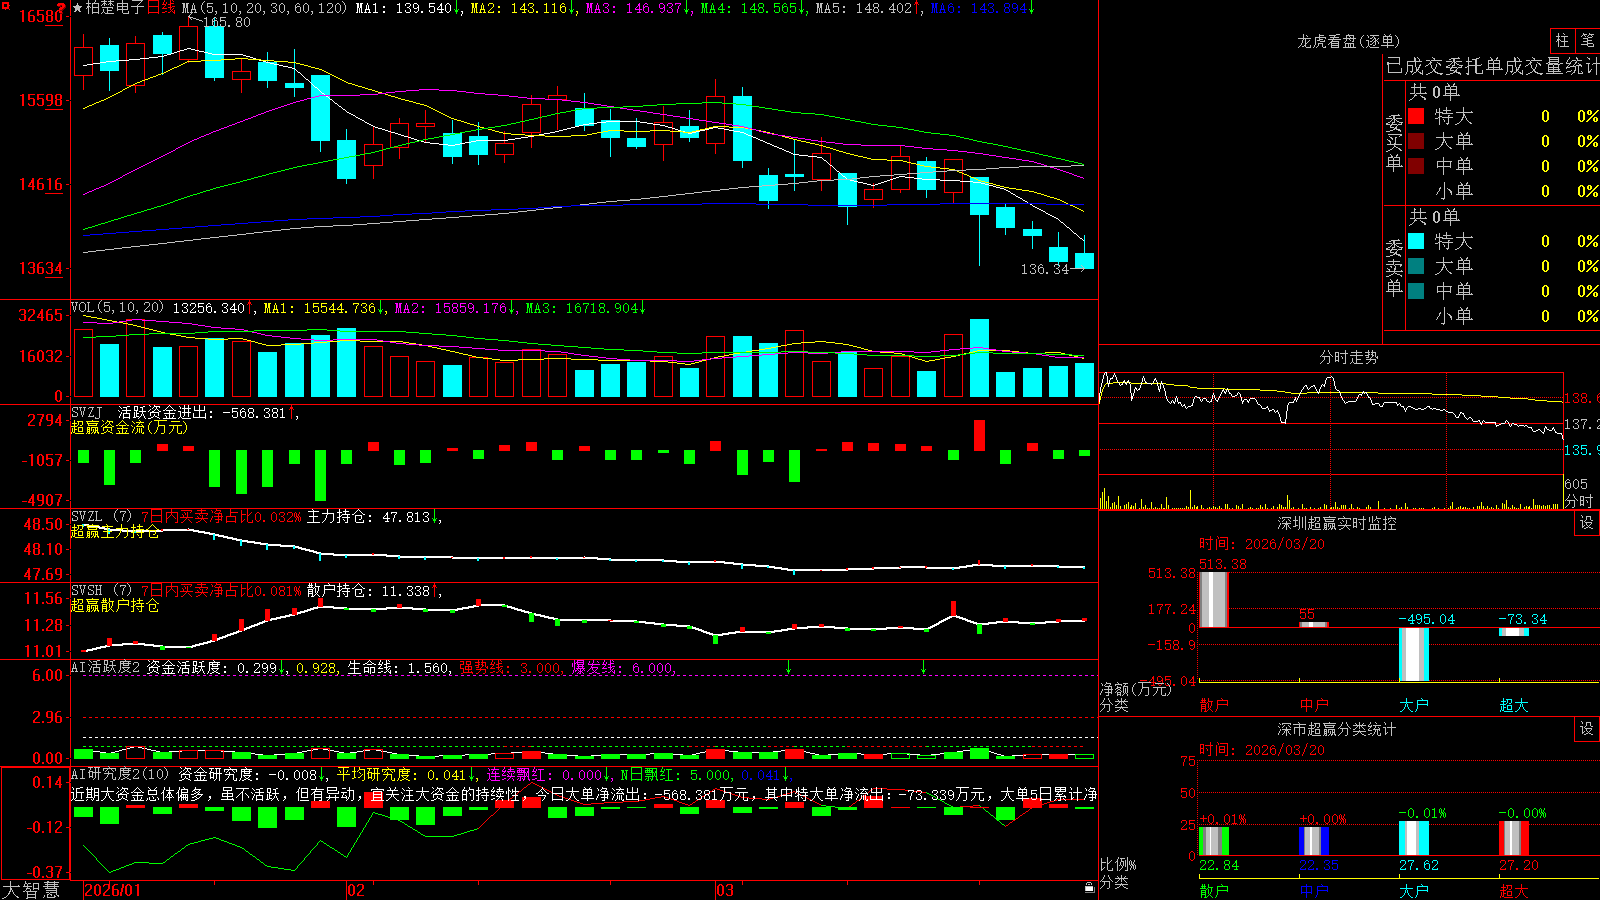This screenshot has width=1600, height=900.
Task: Click the lock icon at the timeline's right end
Action: (1089, 888)
